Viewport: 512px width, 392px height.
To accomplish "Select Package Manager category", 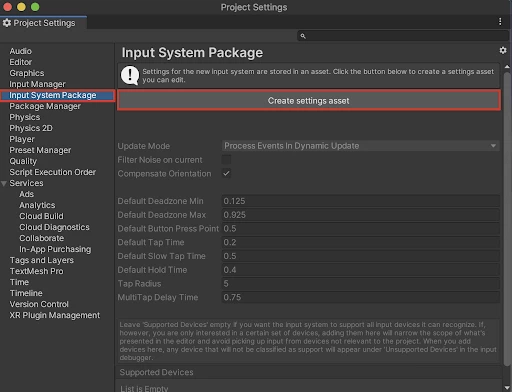I will tap(45, 106).
